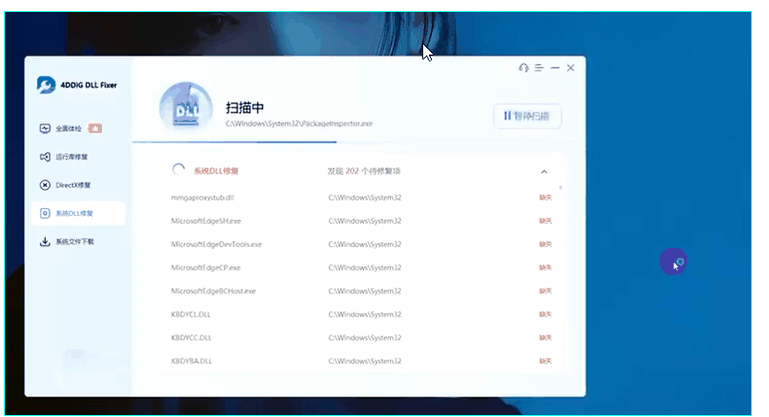Click the scan progress bar

359,142
